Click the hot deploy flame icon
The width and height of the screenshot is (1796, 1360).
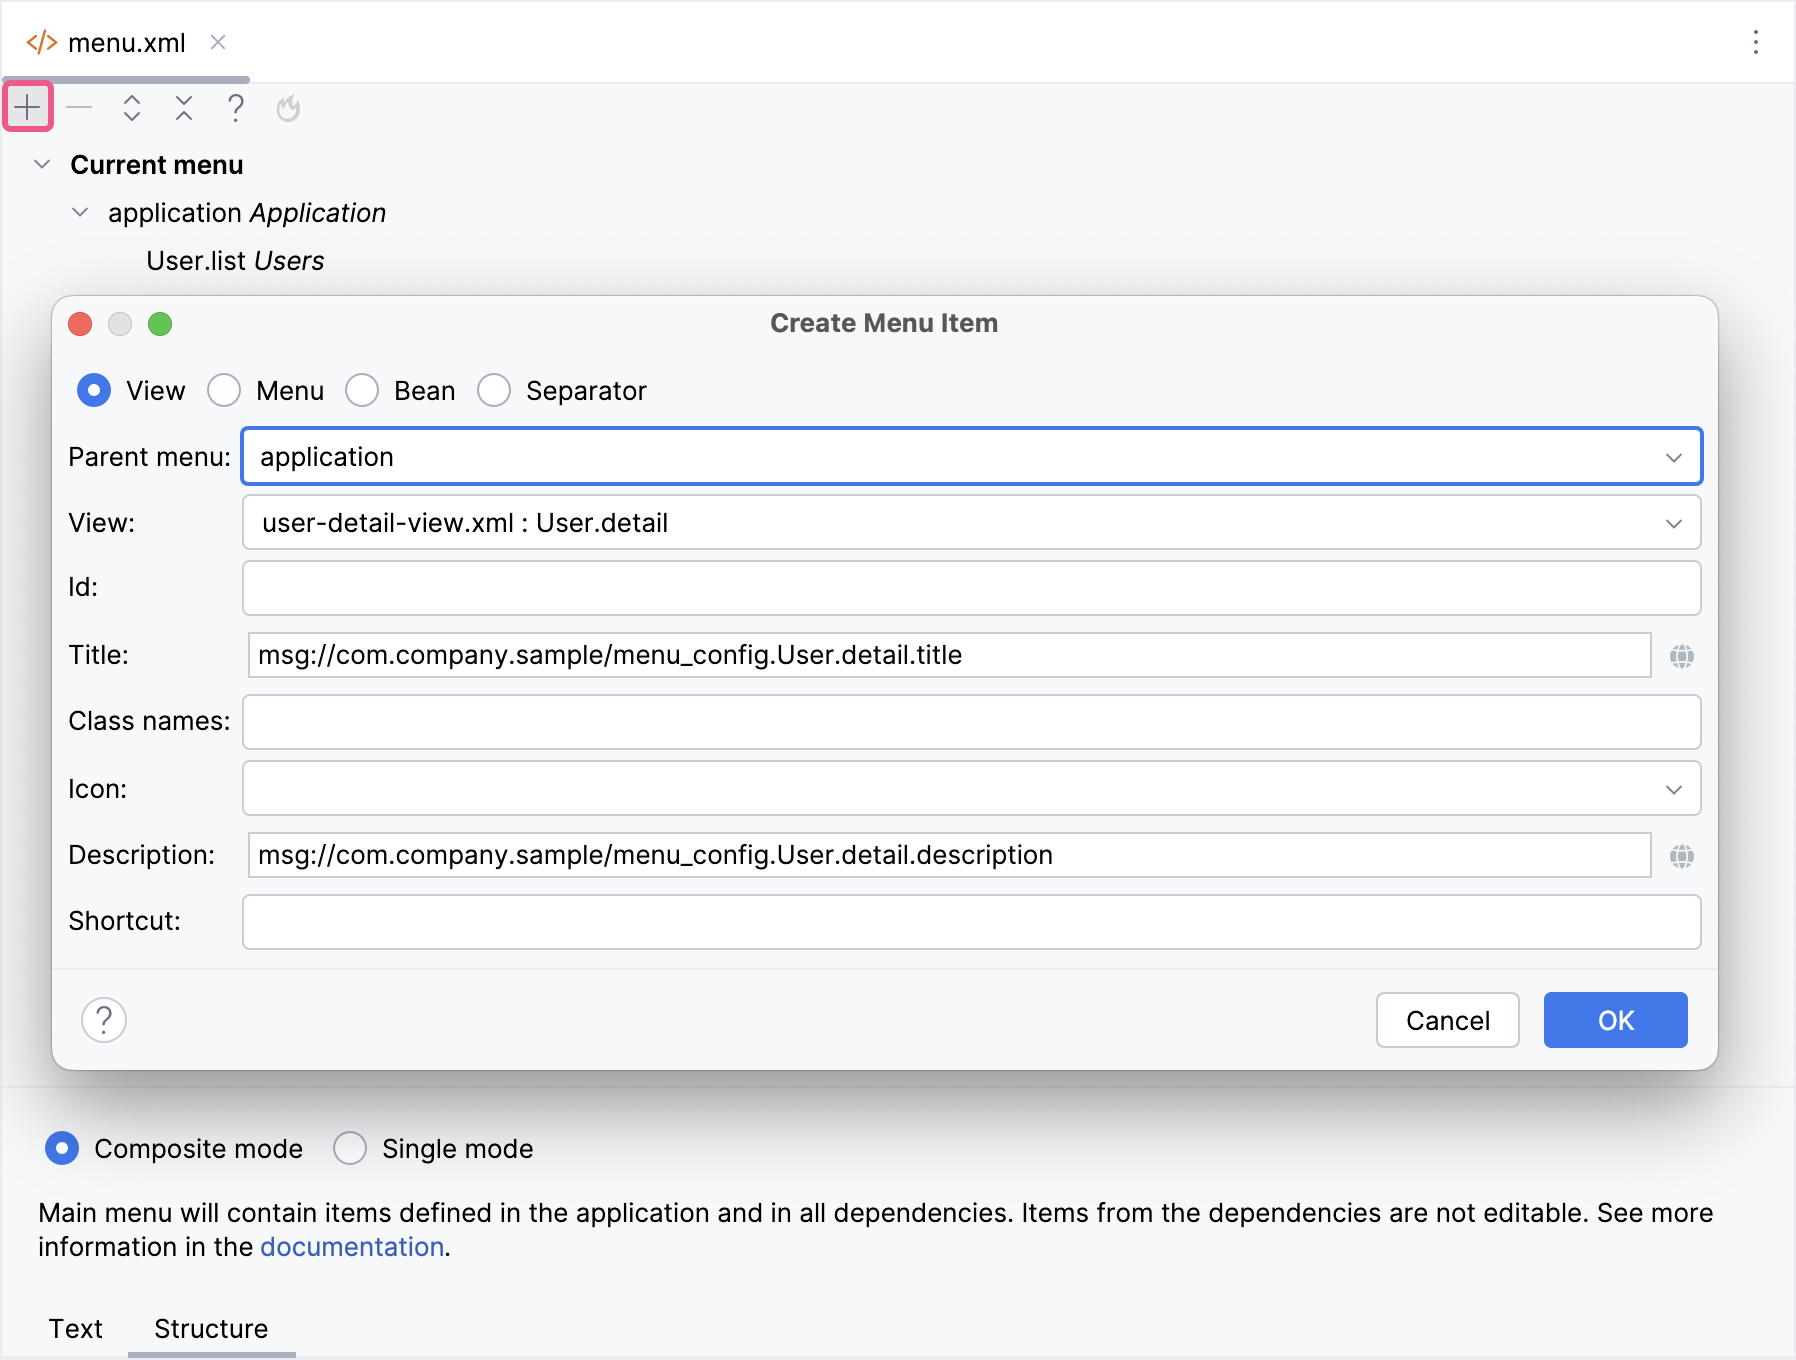(288, 107)
